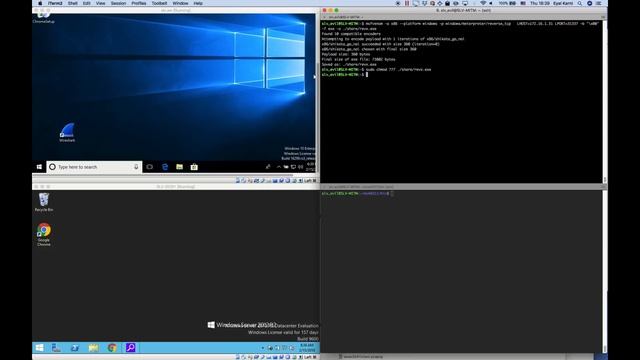The image size is (640, 360).
Task: Click the clock showing Thu in menu bar
Action: click(539, 3)
